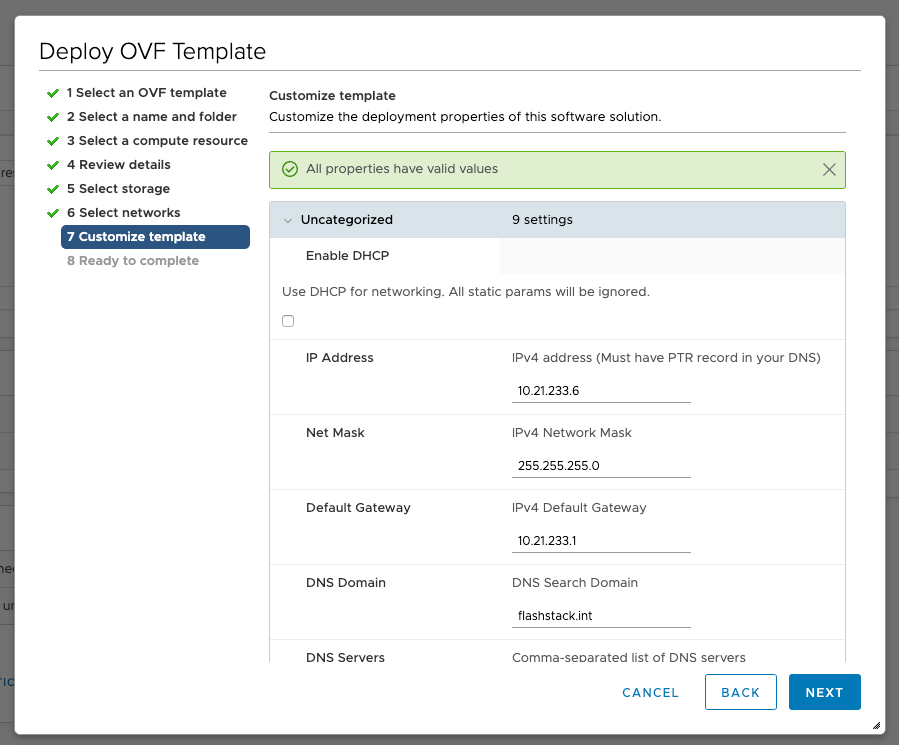Open step 4 Review details

click(x=118, y=165)
